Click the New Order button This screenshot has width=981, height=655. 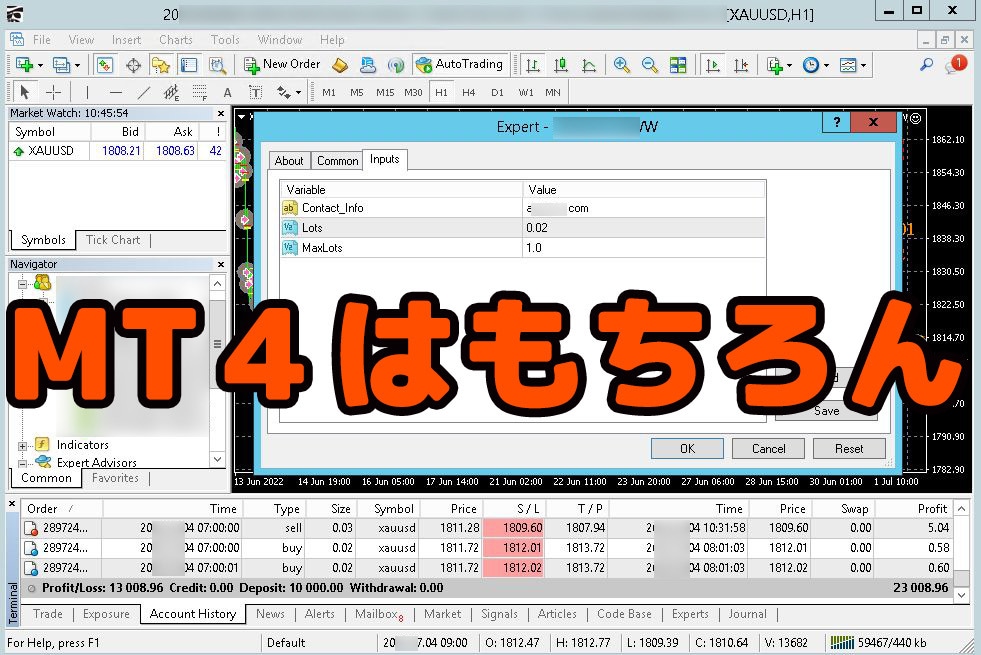282,64
